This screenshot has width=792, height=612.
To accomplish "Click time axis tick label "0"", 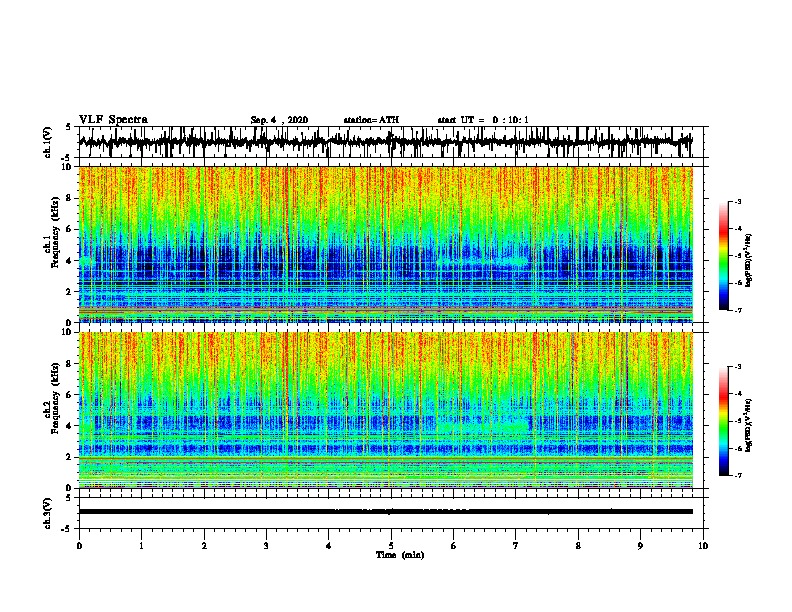I will click(x=79, y=546).
